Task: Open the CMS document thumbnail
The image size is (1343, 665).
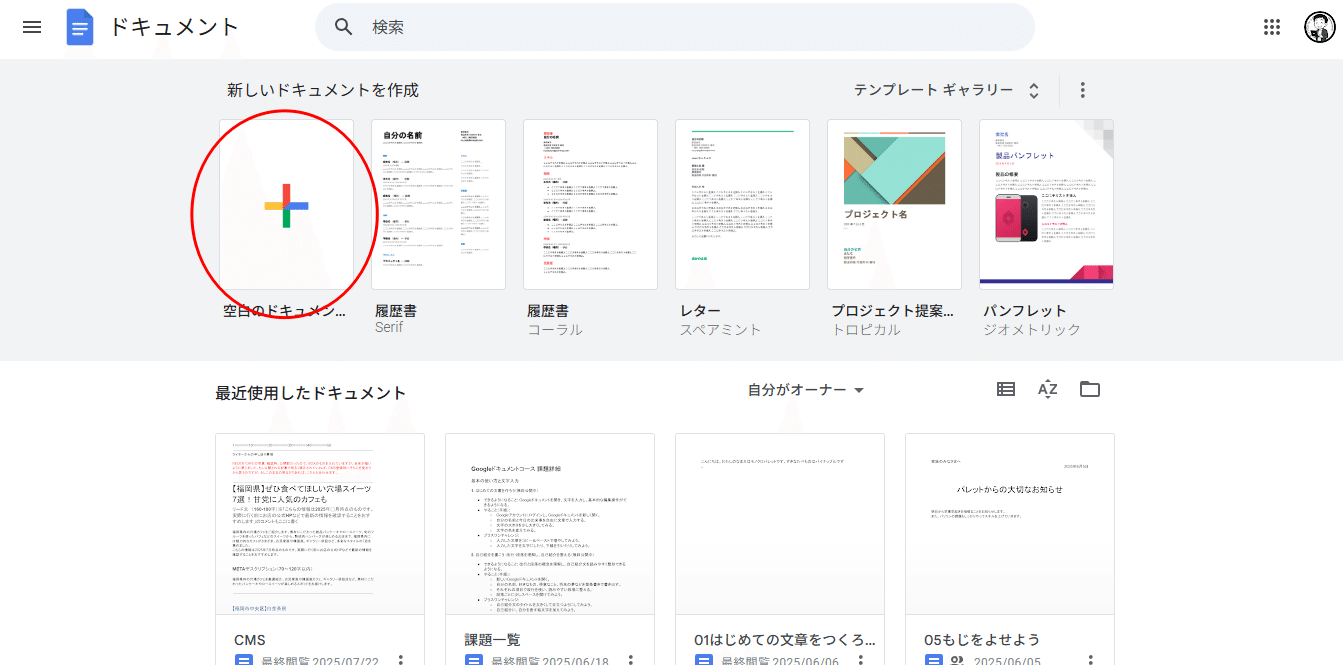Action: click(x=320, y=524)
